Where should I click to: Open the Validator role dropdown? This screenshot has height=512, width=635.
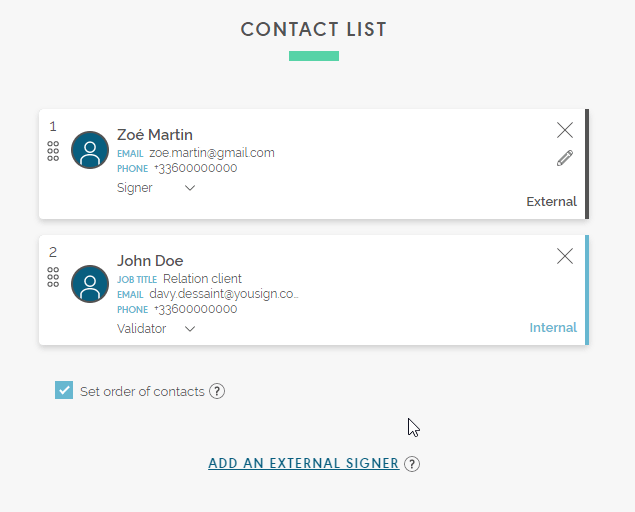(156, 329)
